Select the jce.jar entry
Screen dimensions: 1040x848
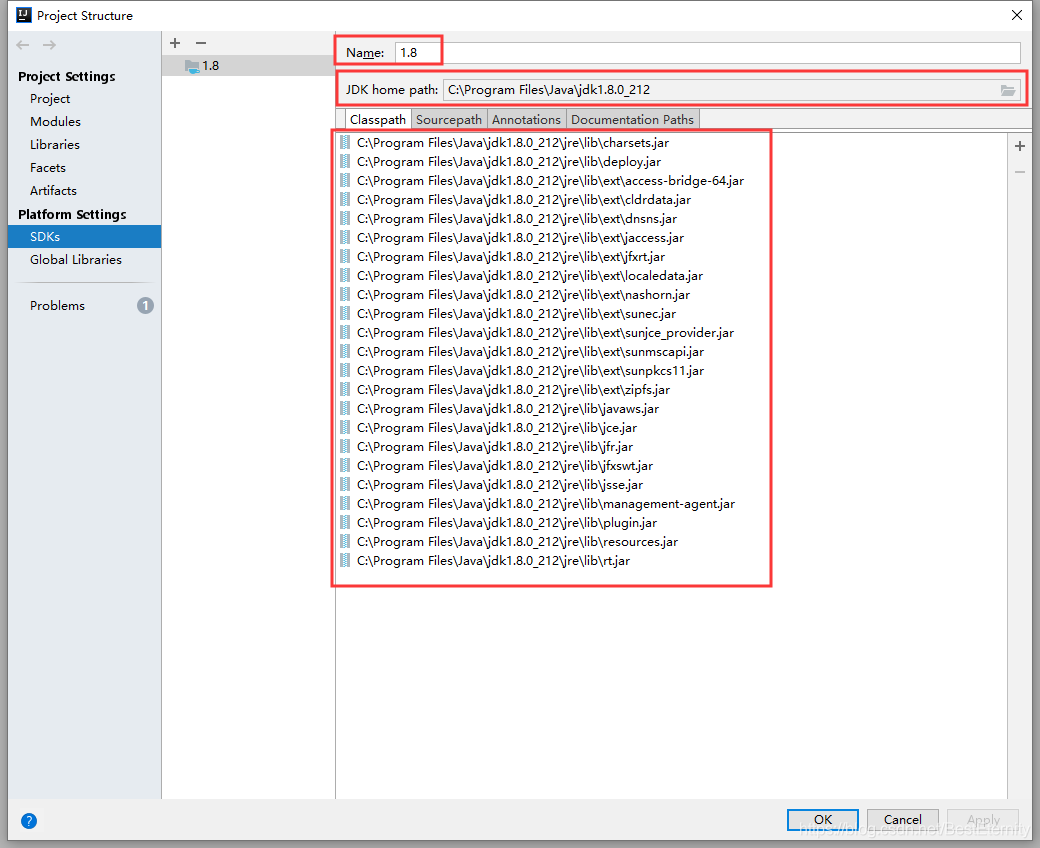tap(497, 428)
